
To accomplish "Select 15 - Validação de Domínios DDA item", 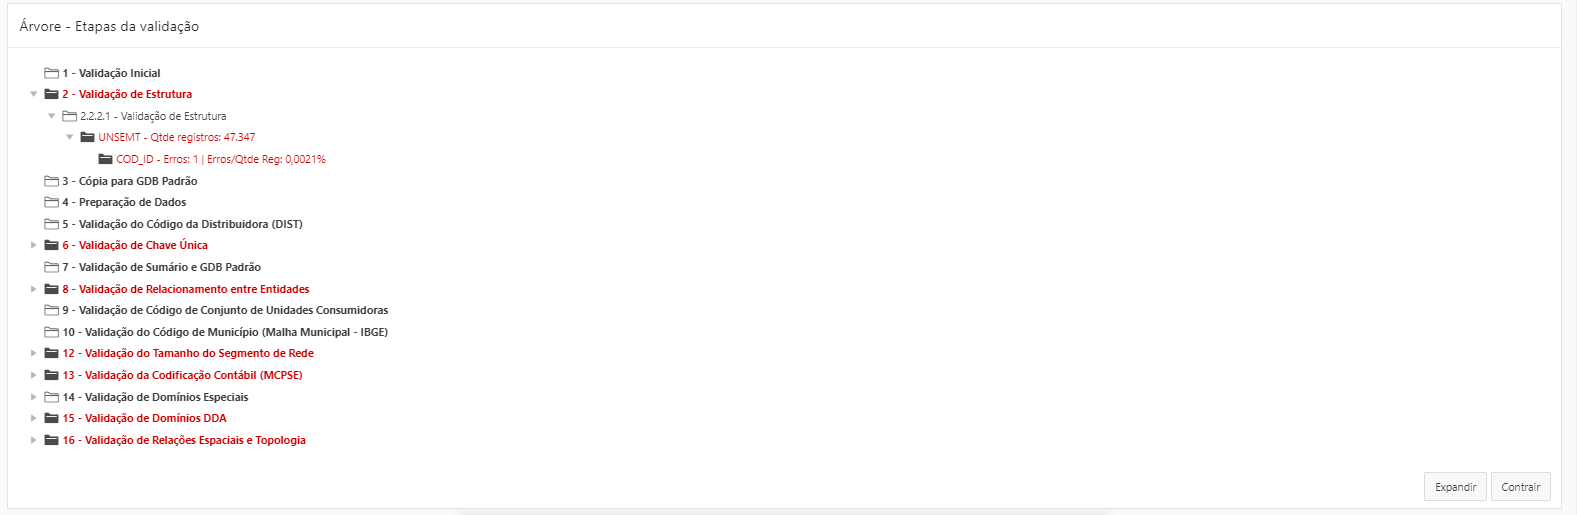I will click(x=144, y=418).
